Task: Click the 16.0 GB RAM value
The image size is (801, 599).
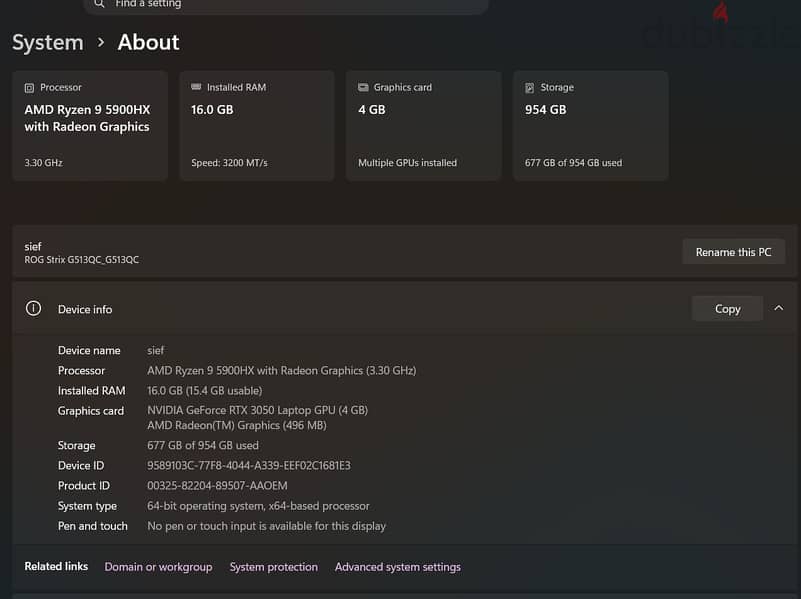Action: coord(212,110)
